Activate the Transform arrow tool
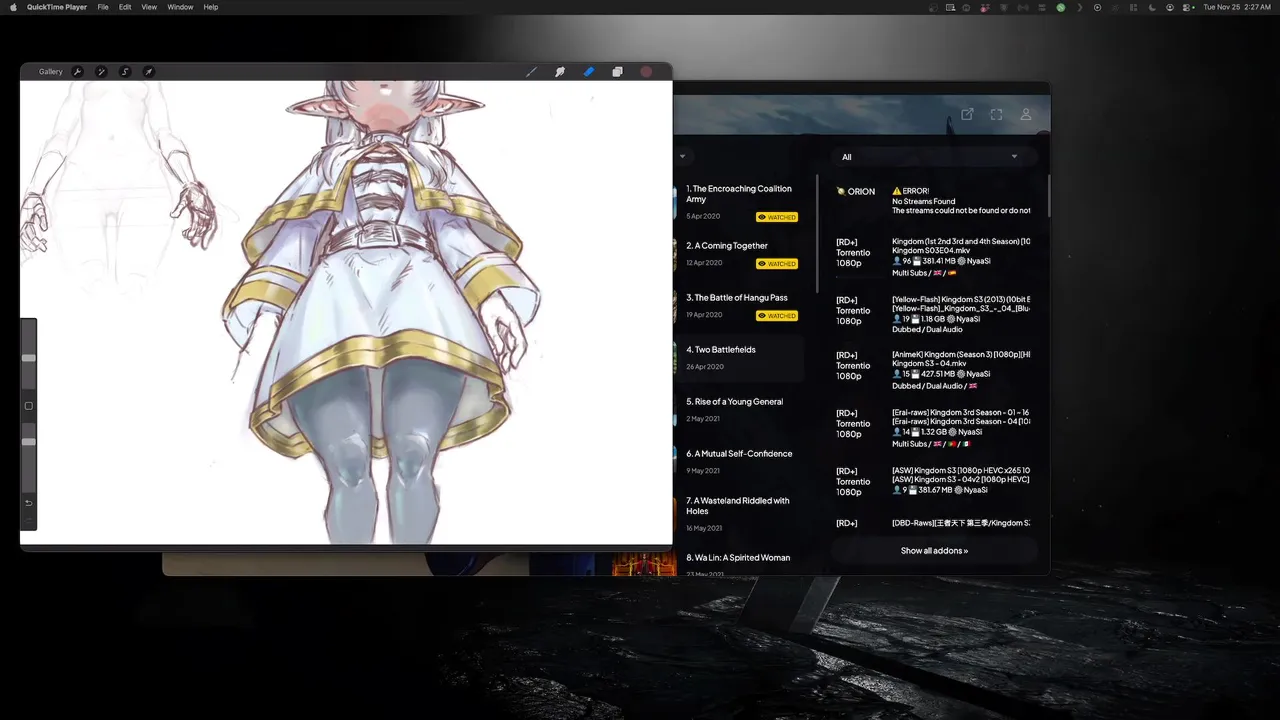1280x720 pixels. pos(148,72)
